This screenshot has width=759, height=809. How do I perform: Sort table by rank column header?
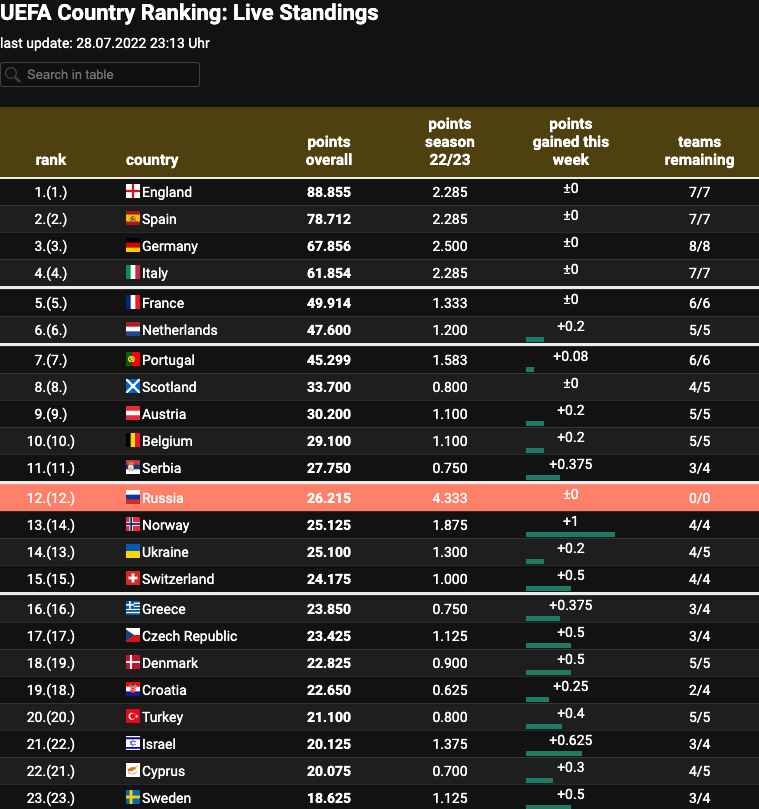click(x=51, y=160)
